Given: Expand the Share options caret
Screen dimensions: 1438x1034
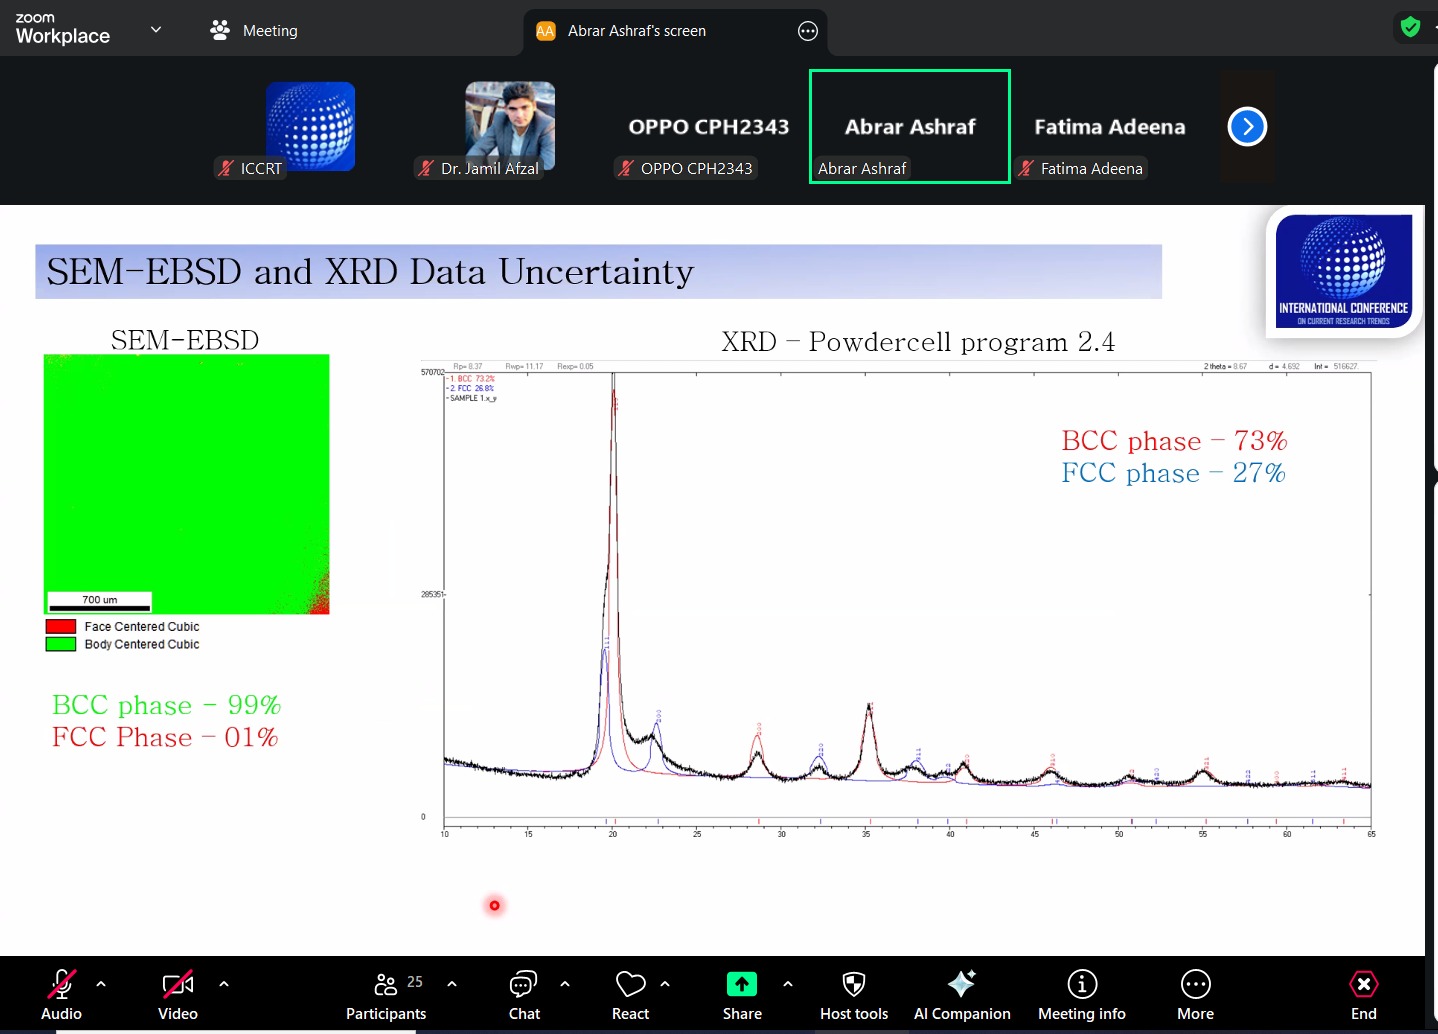Looking at the screenshot, I should [x=788, y=984].
